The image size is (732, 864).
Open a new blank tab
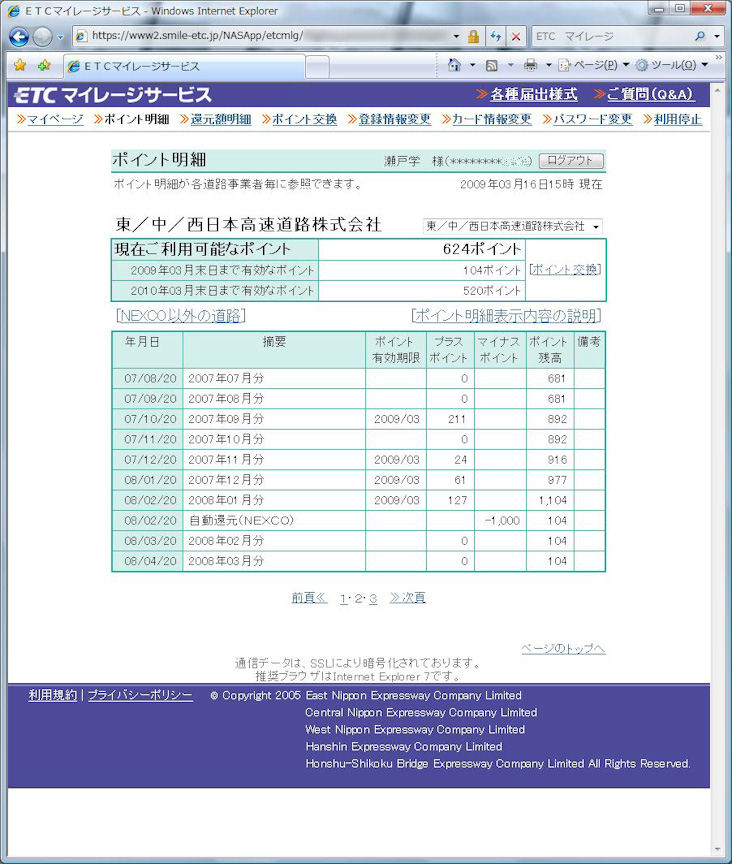[x=317, y=67]
